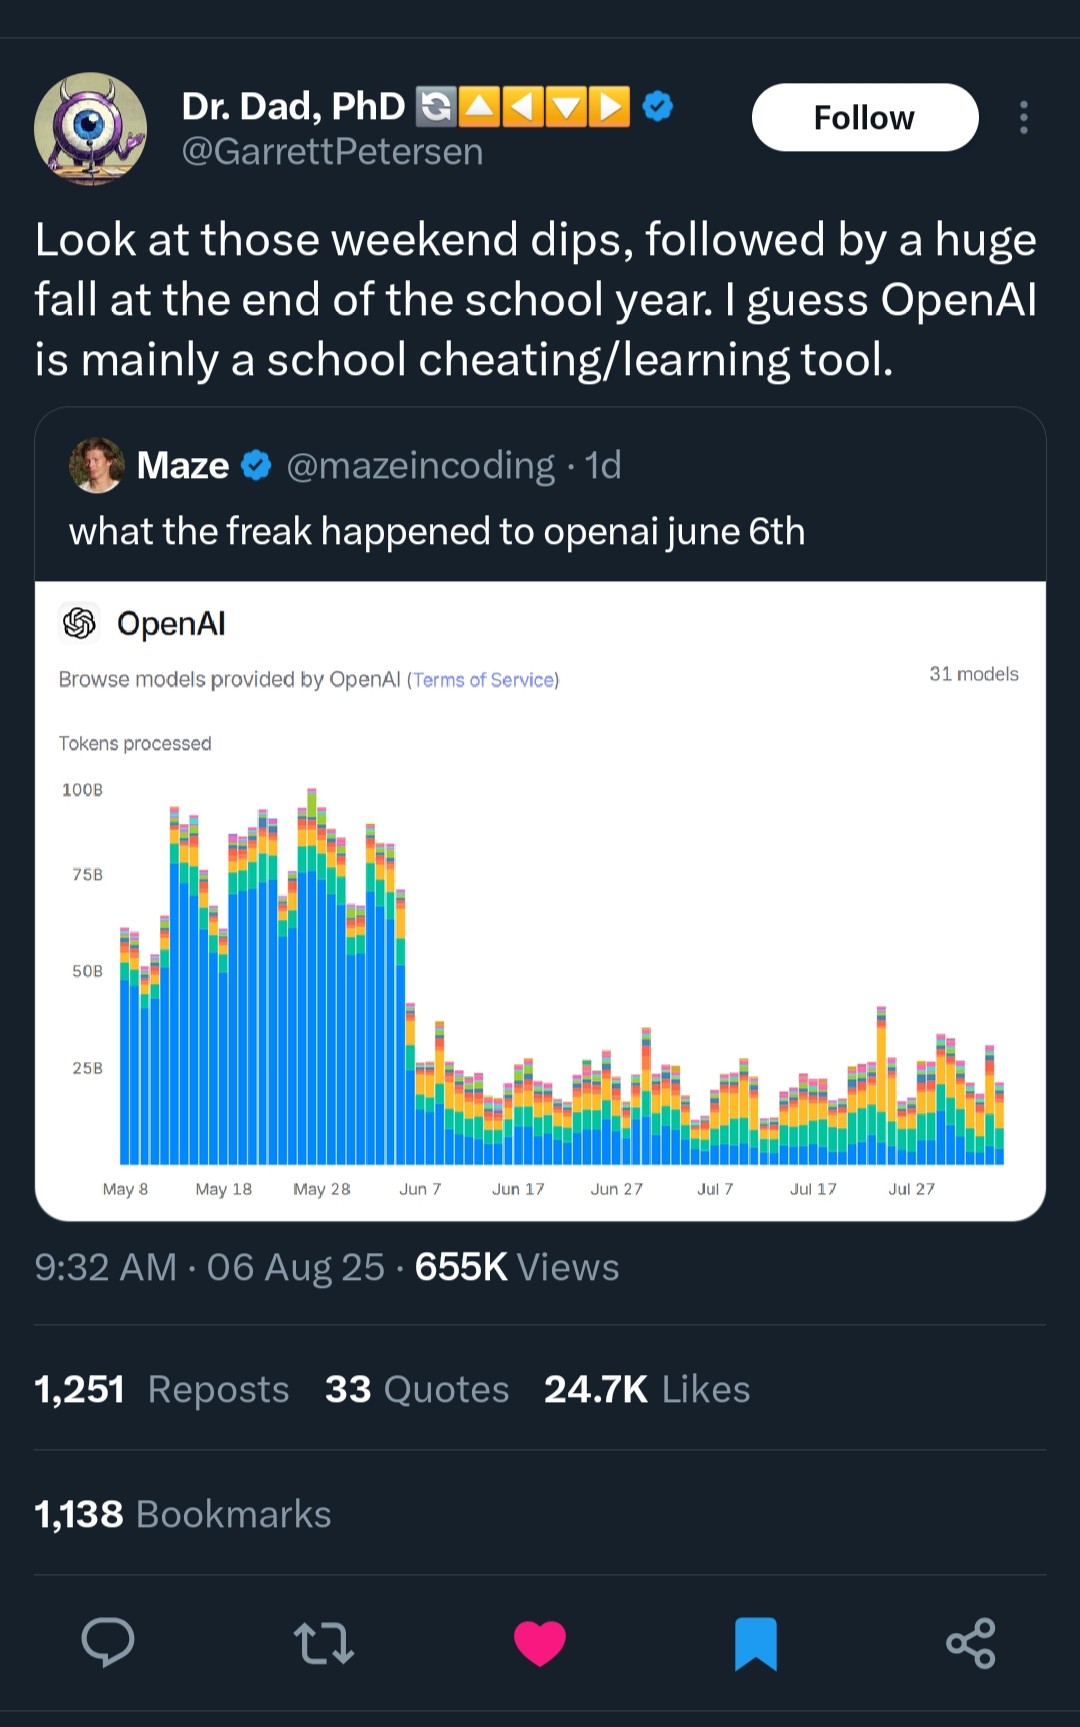Tap Maze's blue verified checkmark
This screenshot has width=1080, height=1727.
pos(257,465)
